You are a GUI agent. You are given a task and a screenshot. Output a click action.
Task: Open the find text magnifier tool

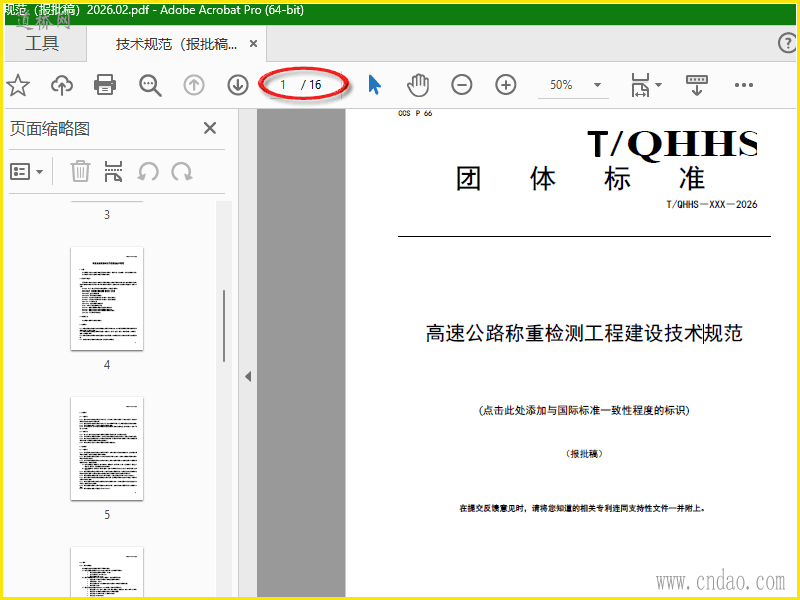tap(150, 85)
